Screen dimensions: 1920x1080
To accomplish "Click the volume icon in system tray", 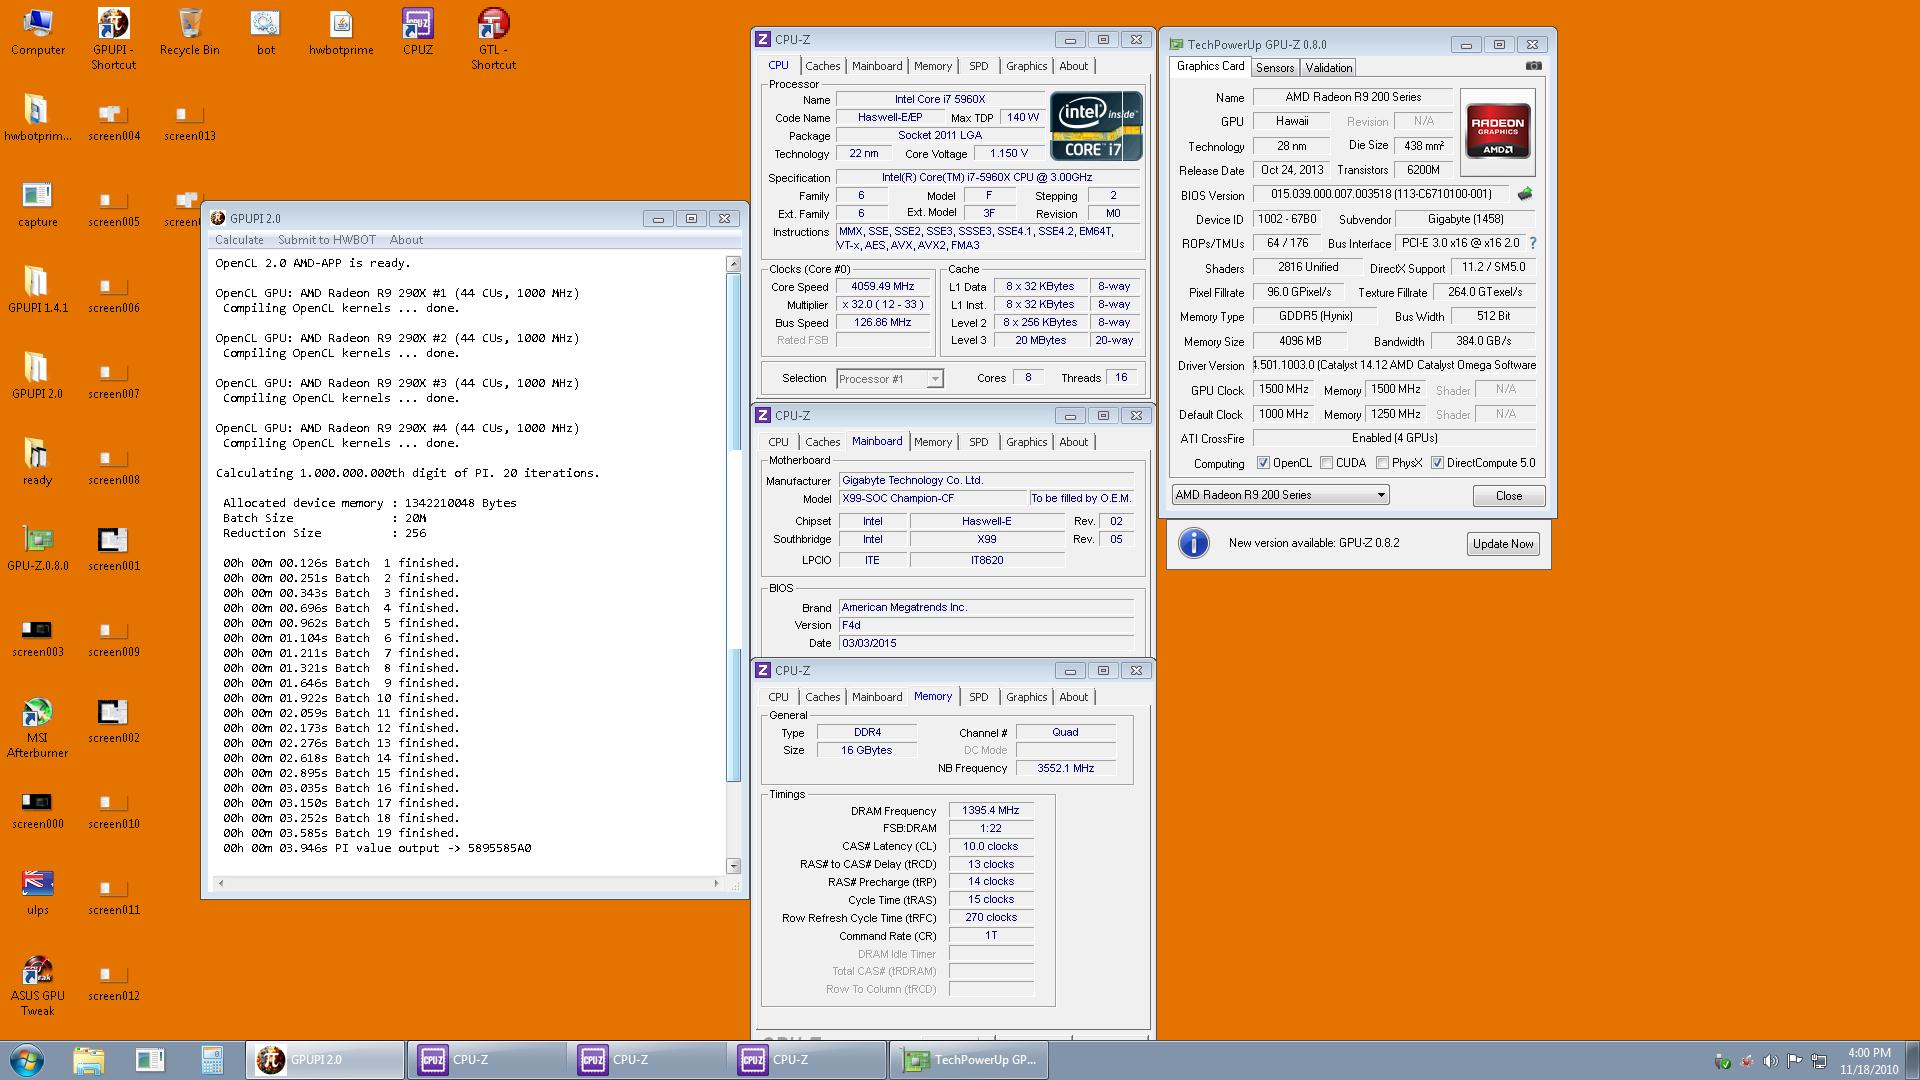I will (1770, 1061).
